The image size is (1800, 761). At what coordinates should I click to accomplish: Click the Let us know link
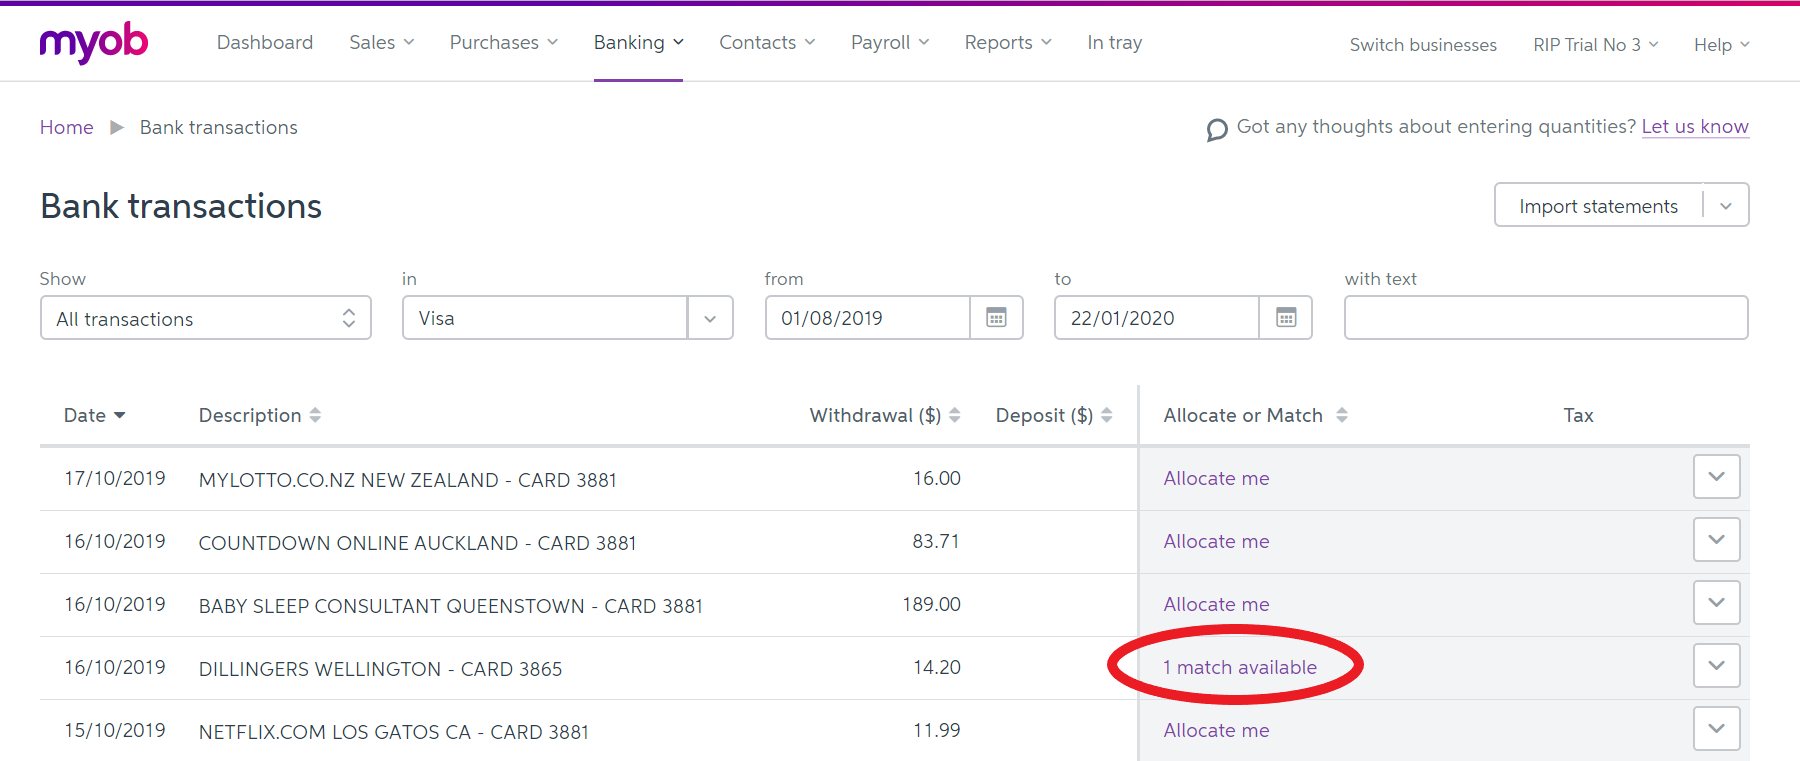(x=1695, y=127)
